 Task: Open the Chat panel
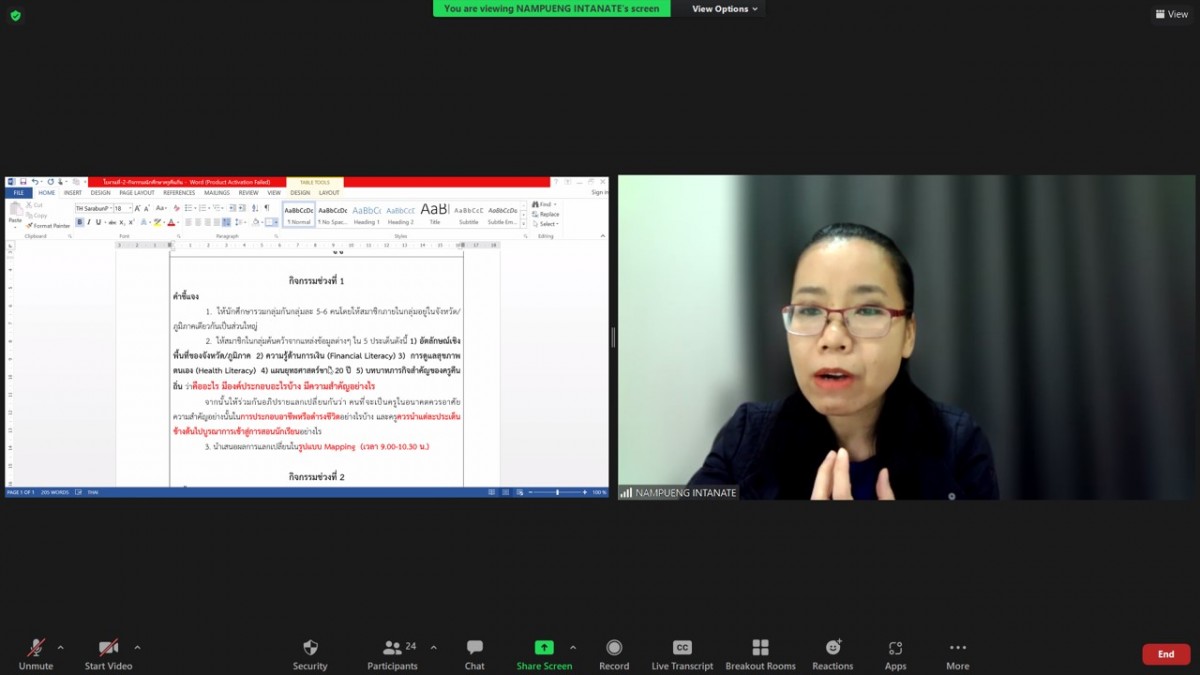474,654
